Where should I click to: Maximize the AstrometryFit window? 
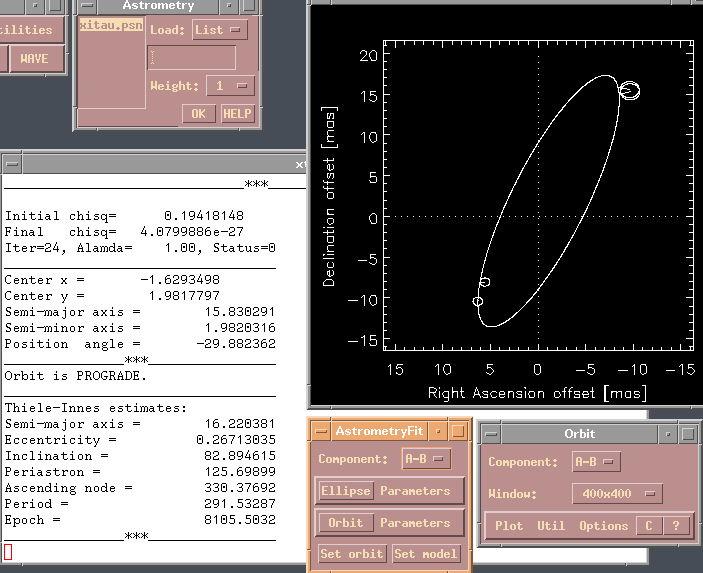[x=458, y=431]
